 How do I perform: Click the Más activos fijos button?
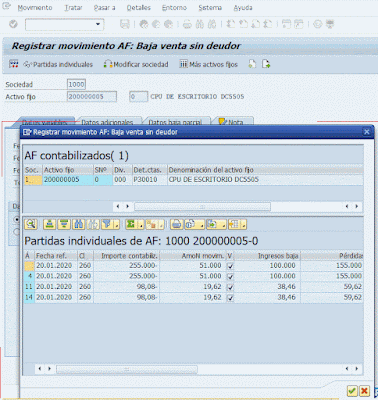tap(209, 64)
